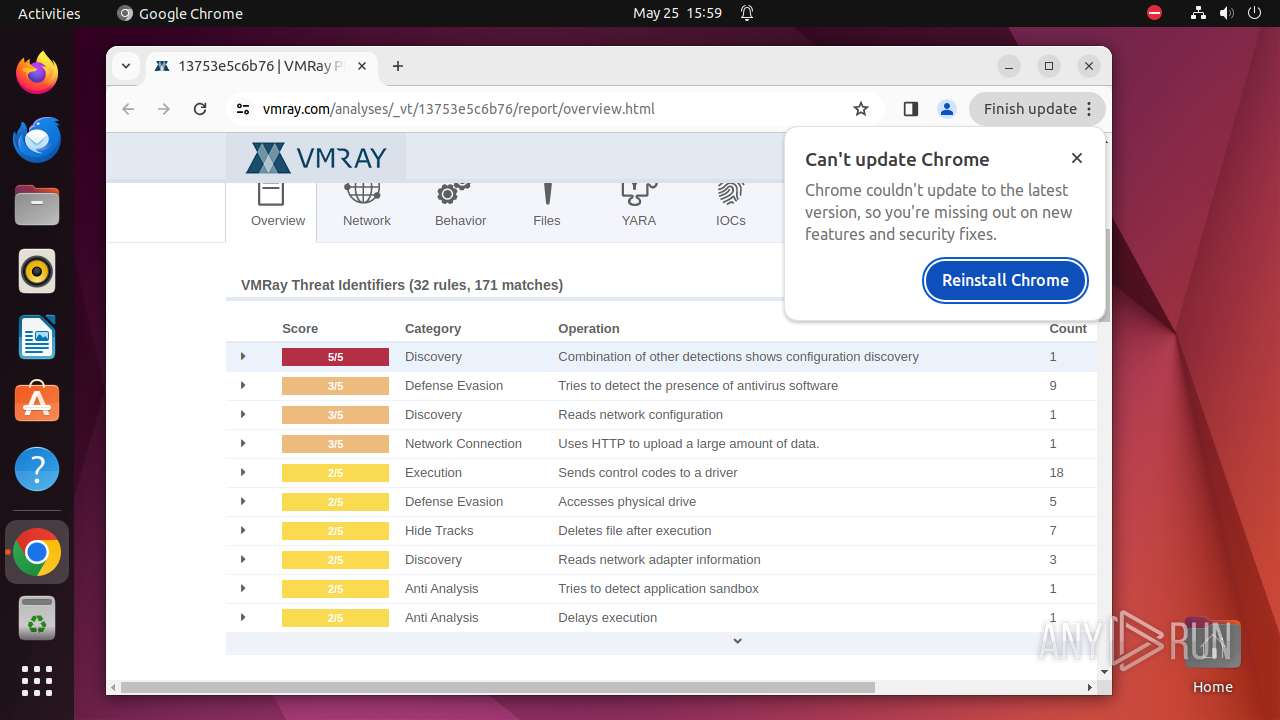
Task: Click the Google Chrome dock icon
Action: pyautogui.click(x=37, y=552)
